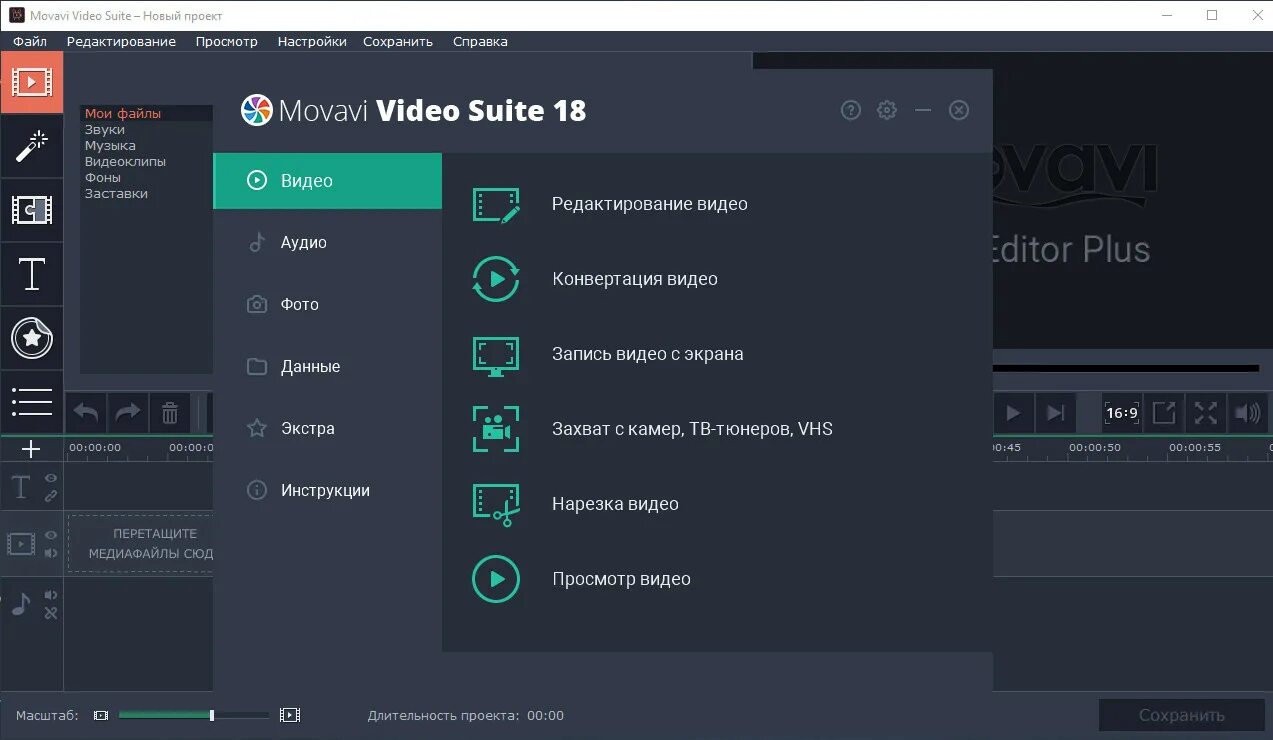Open the 16:9 aspect ratio selector
Viewport: 1273px width, 740px height.
coord(1122,413)
